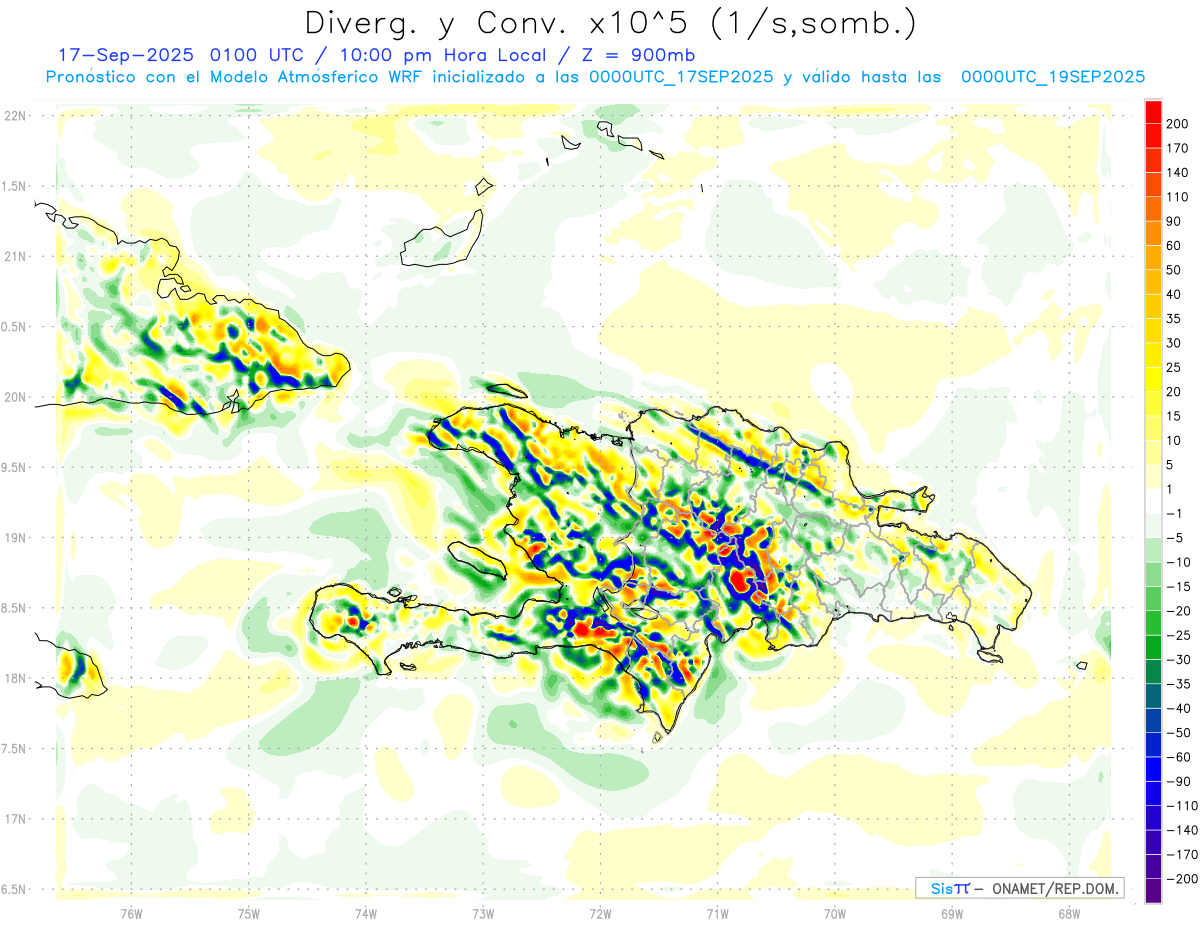
Task: Click the '-30' colorbar label
Action: pyautogui.click(x=1177, y=659)
